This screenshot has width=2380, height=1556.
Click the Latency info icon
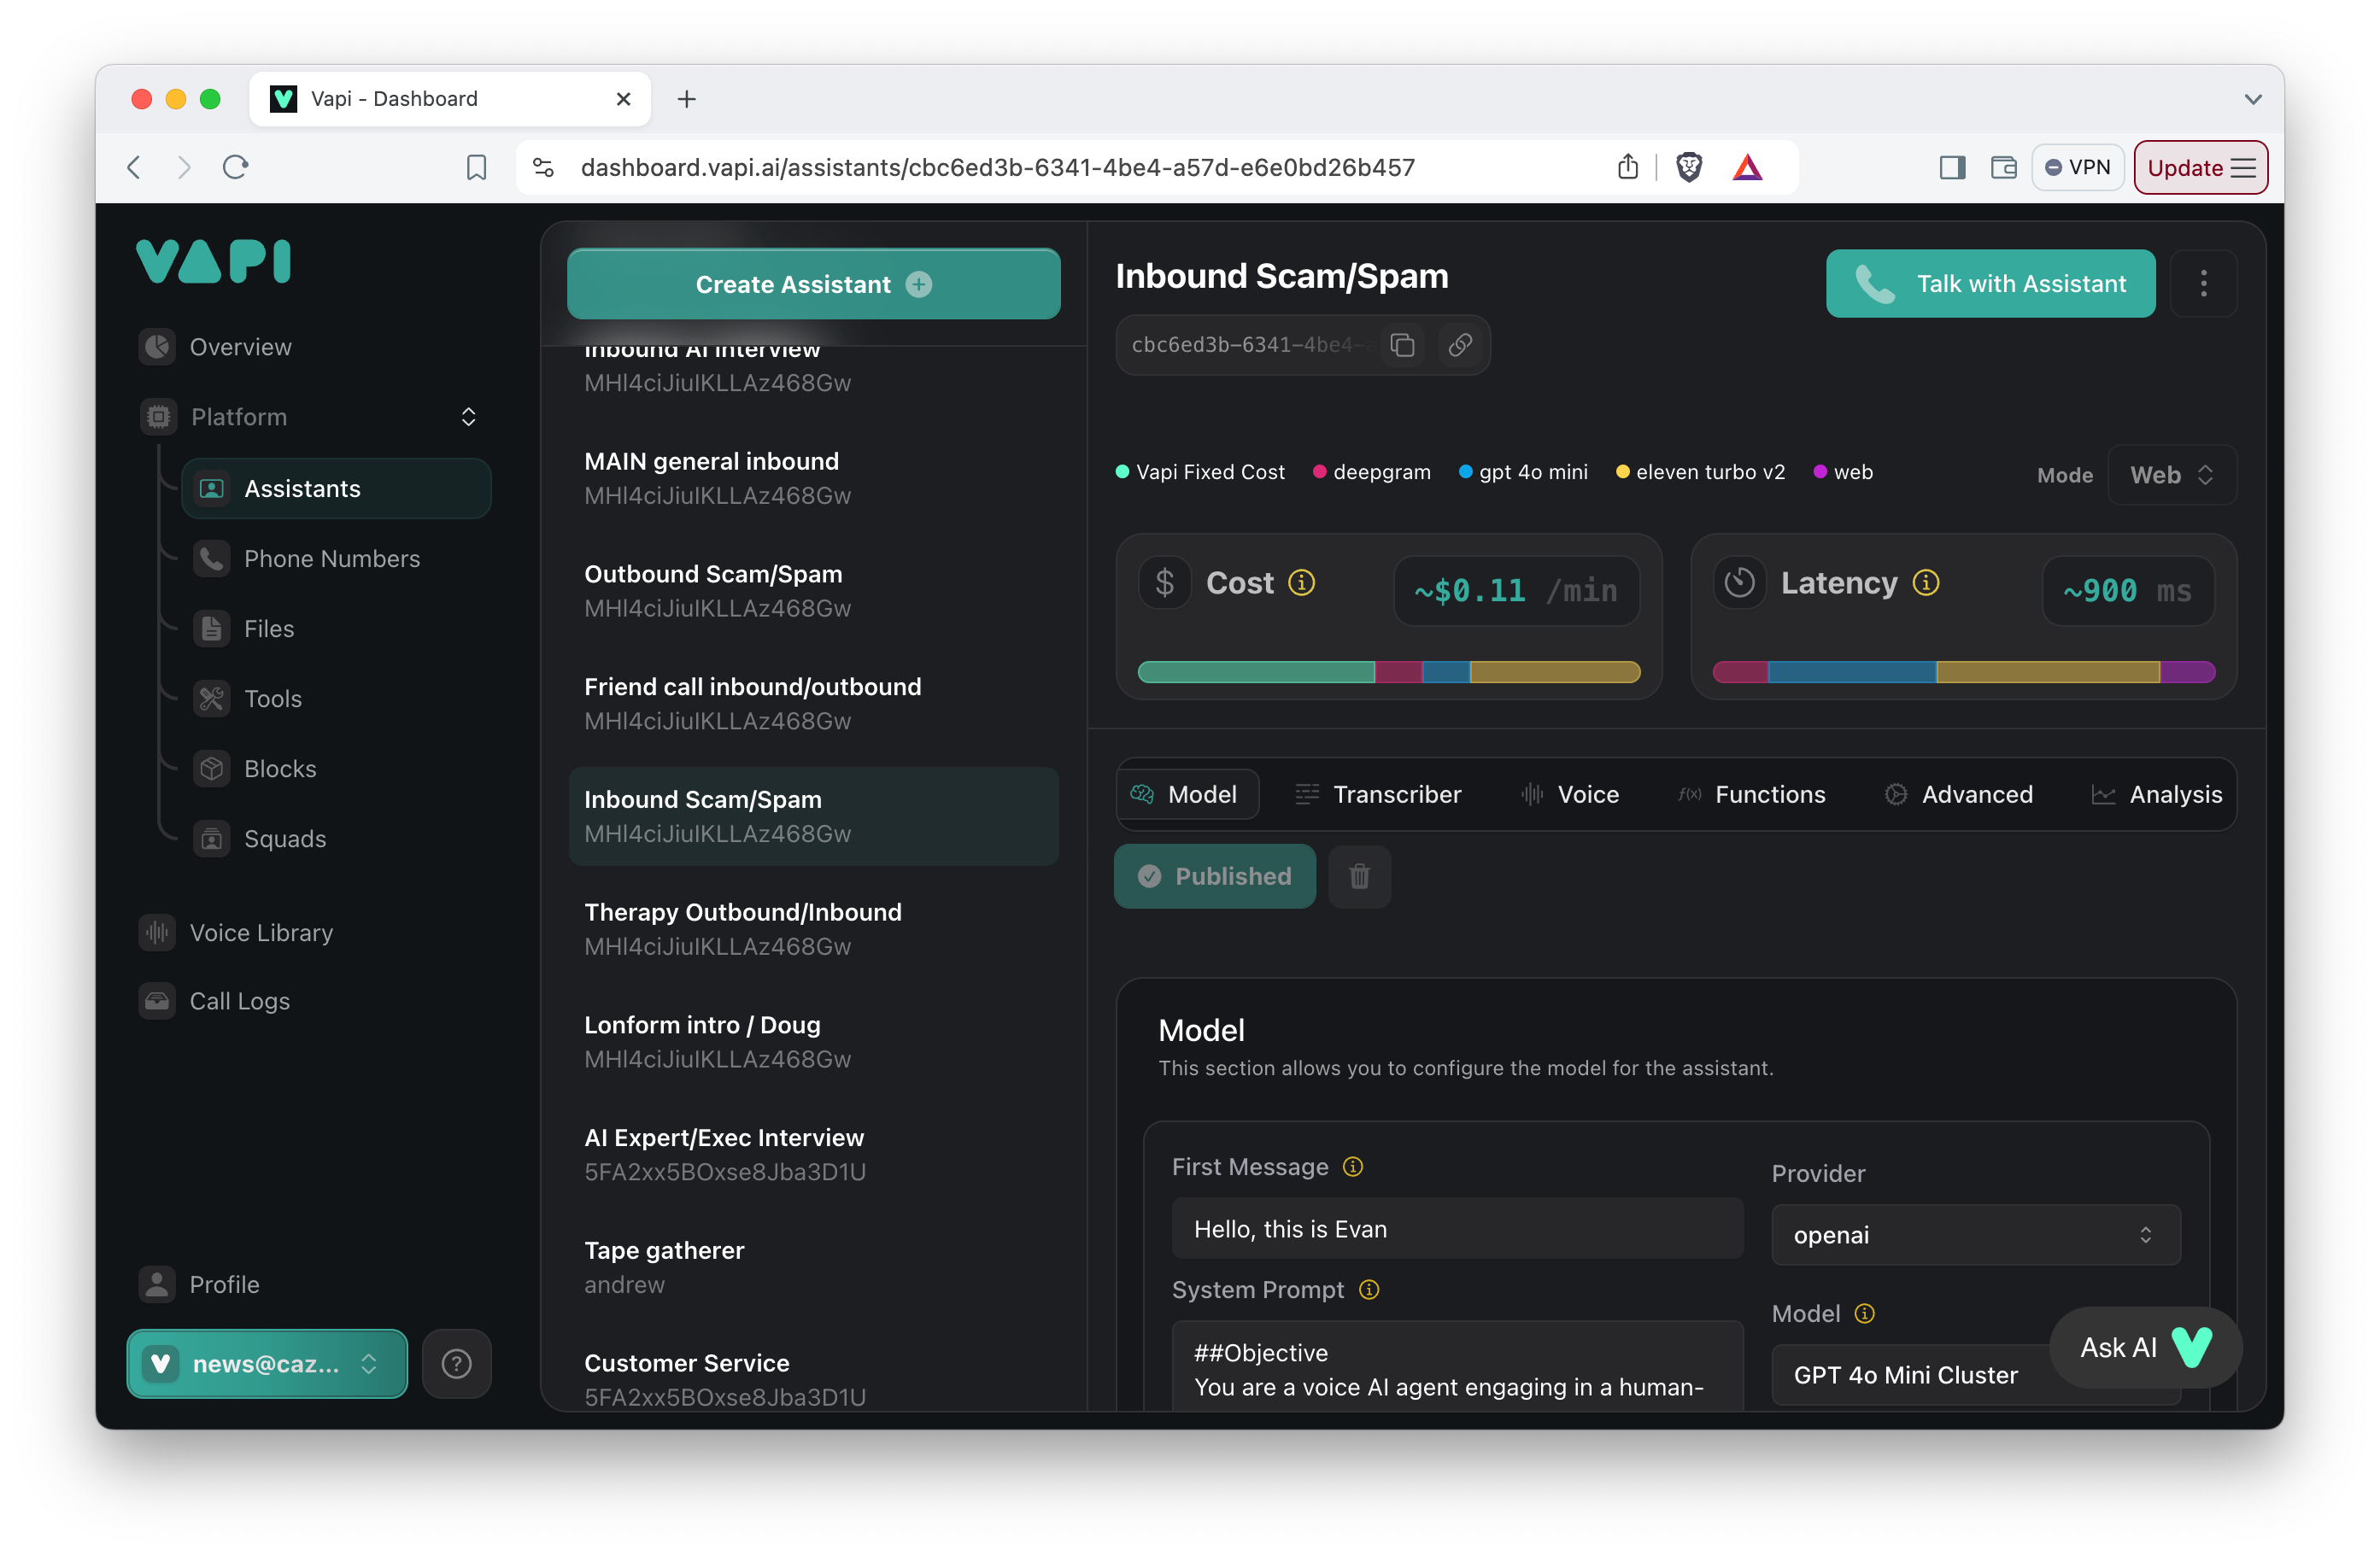click(1926, 582)
